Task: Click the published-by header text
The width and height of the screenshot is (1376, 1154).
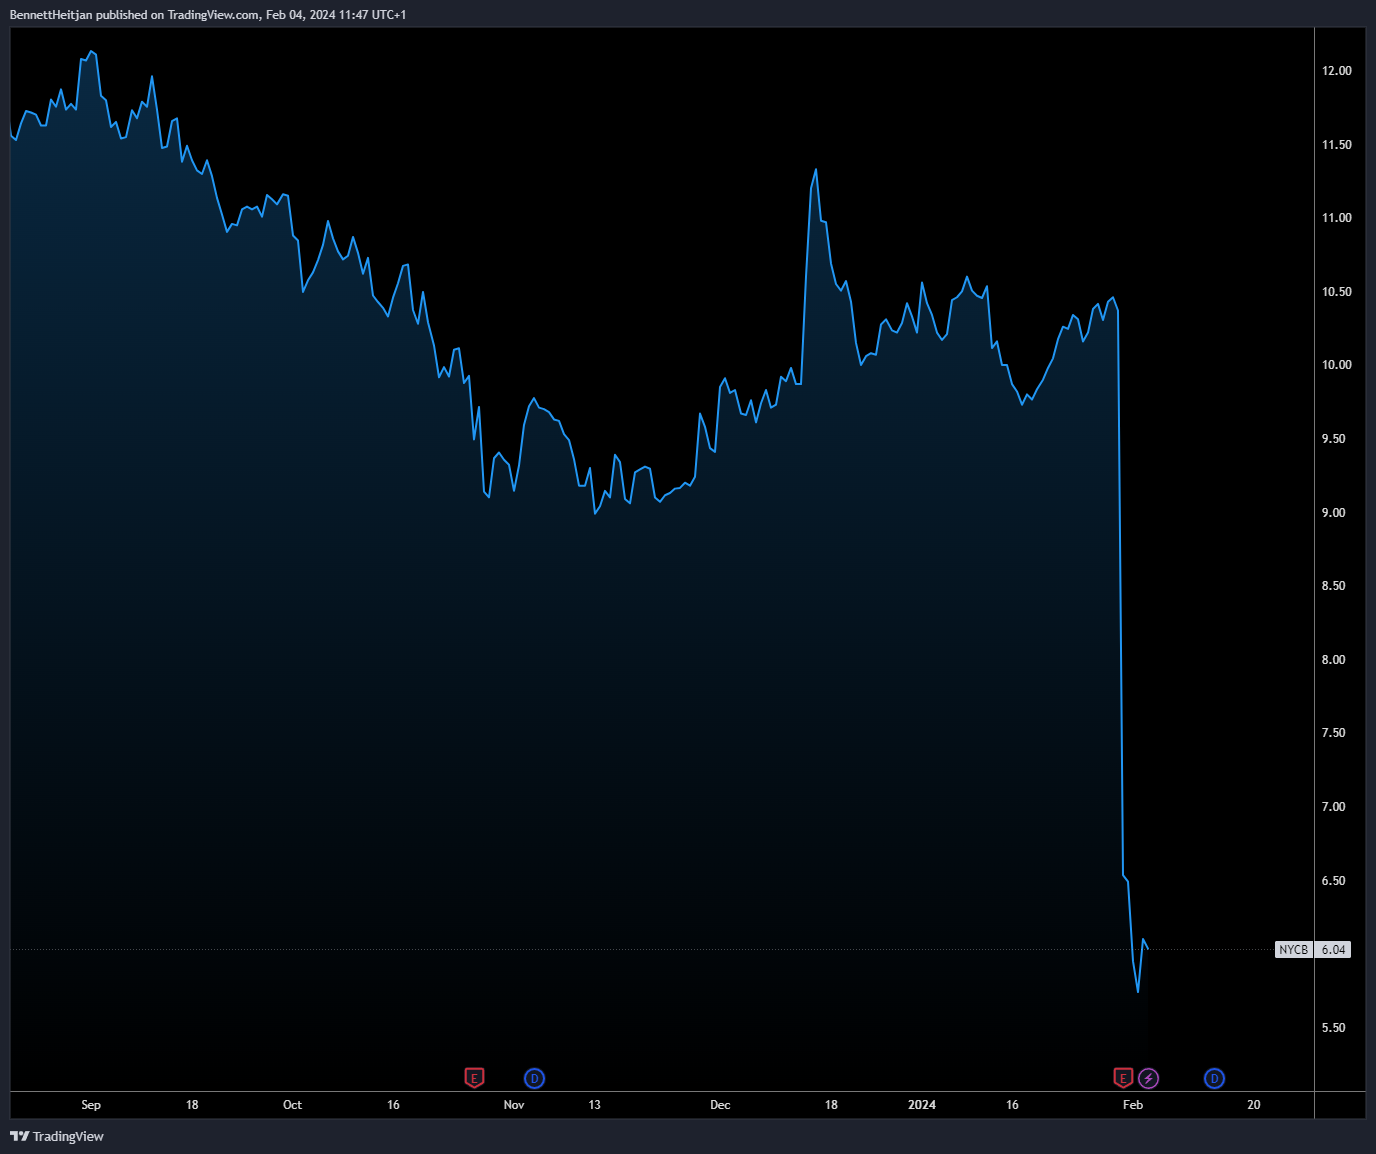Action: (208, 15)
